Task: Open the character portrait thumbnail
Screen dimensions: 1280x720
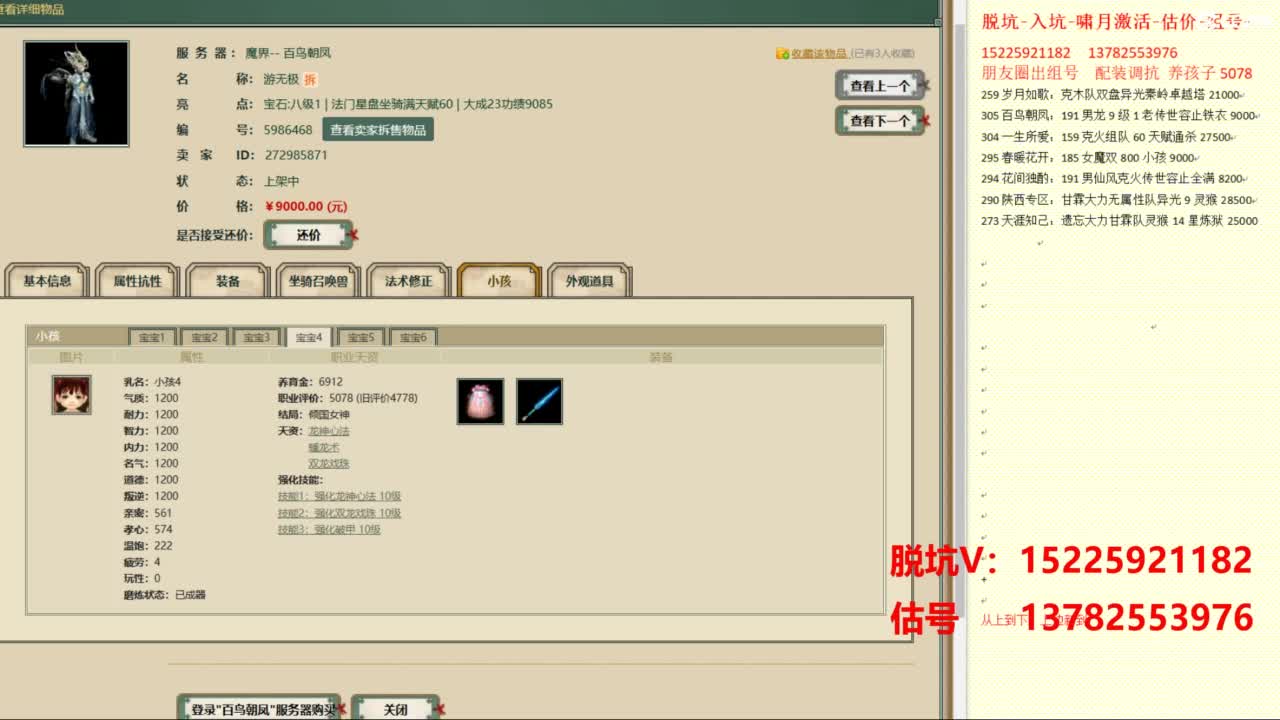Action: [x=76, y=94]
